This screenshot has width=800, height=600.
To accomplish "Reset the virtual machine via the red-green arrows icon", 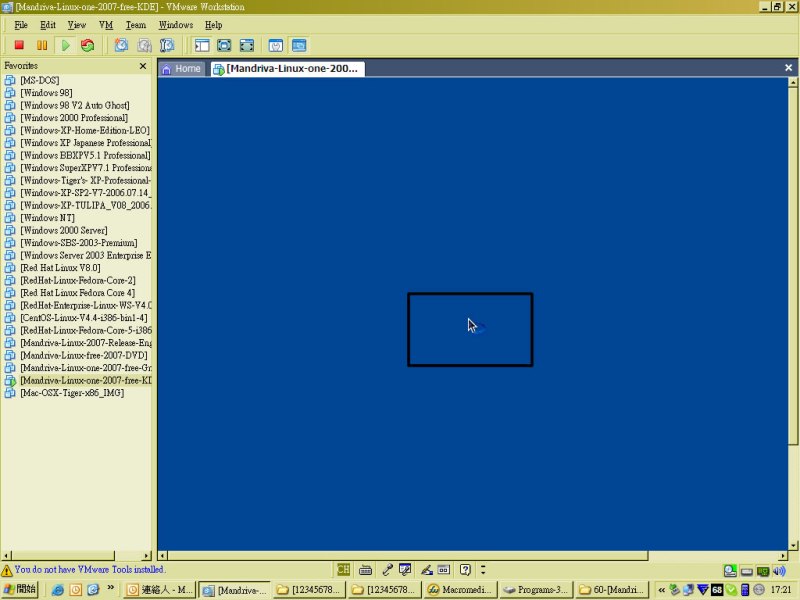I will 88,45.
